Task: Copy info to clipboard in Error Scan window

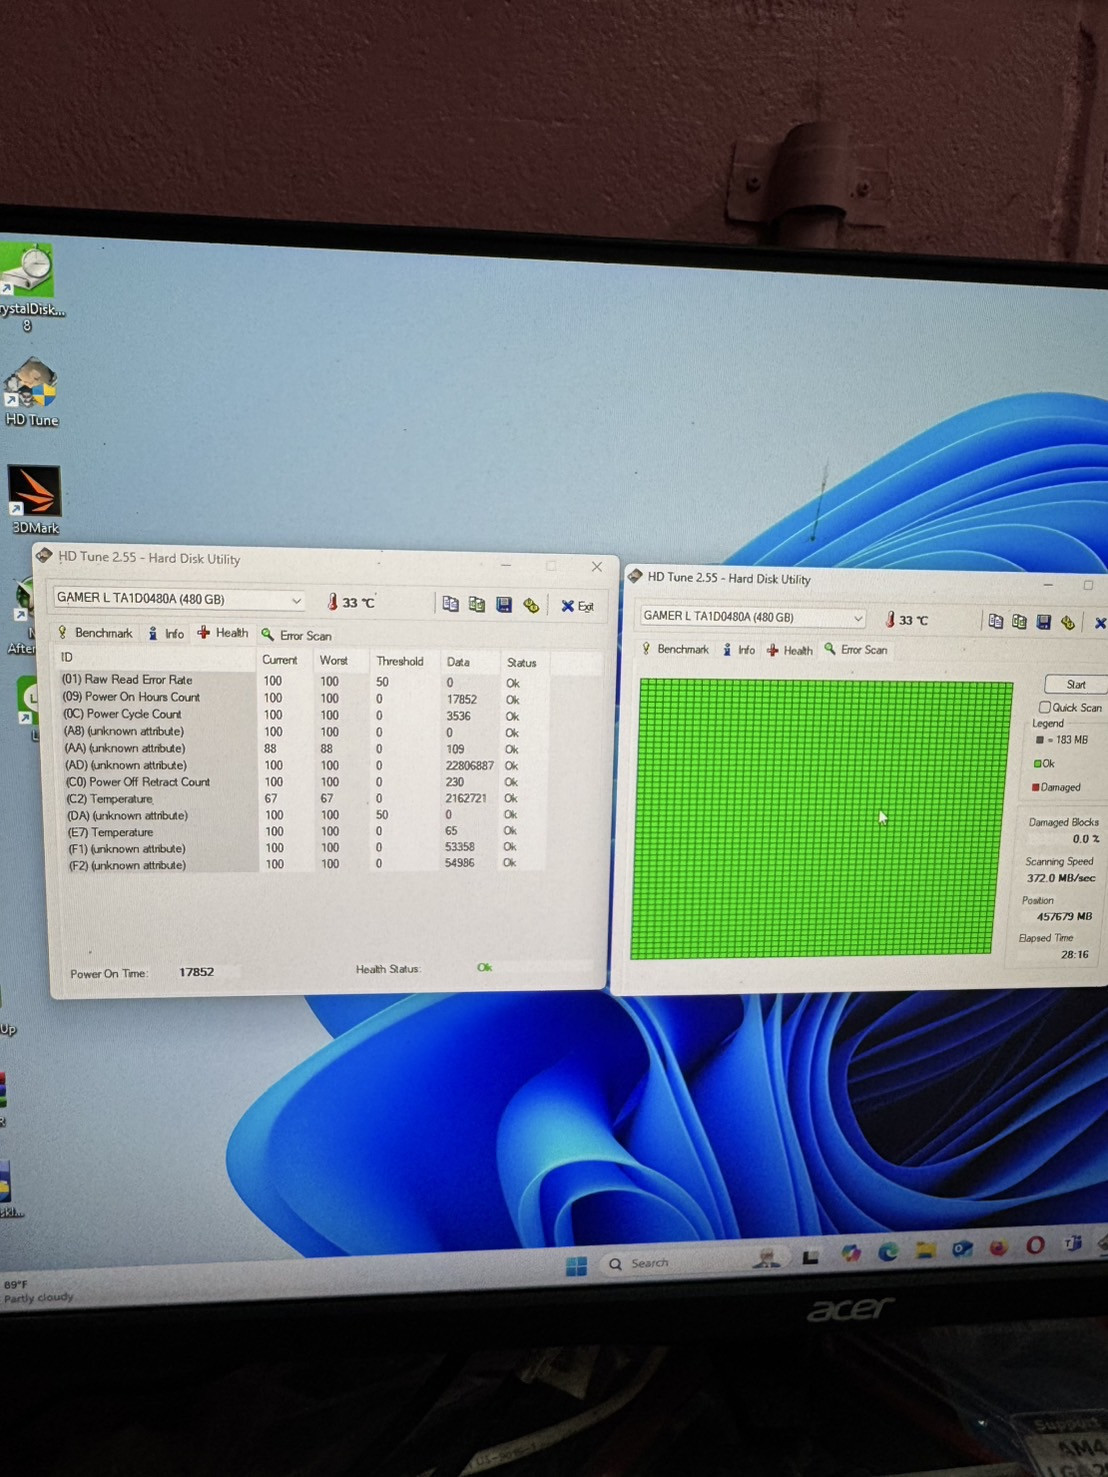Action: pyautogui.click(x=995, y=621)
